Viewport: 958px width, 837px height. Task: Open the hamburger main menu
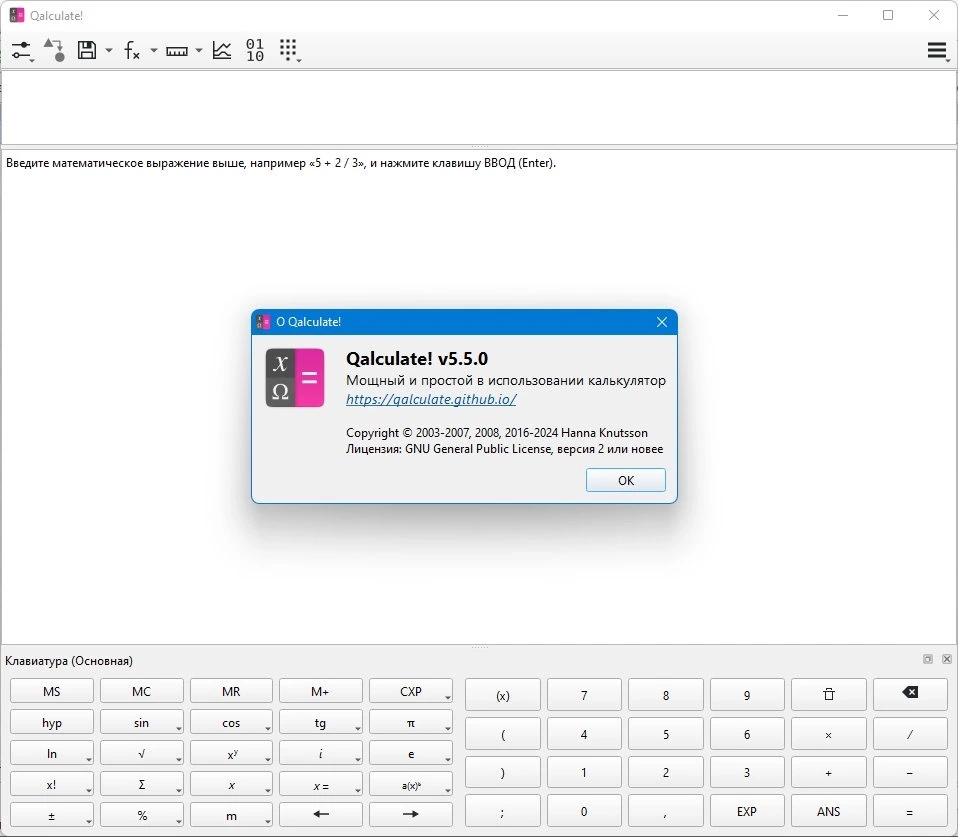pos(938,50)
